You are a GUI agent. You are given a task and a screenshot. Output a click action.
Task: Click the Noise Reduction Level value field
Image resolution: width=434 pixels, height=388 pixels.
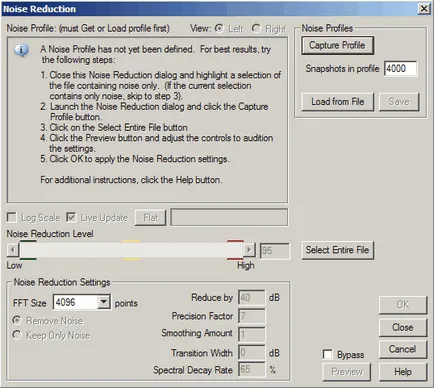pyautogui.click(x=275, y=251)
